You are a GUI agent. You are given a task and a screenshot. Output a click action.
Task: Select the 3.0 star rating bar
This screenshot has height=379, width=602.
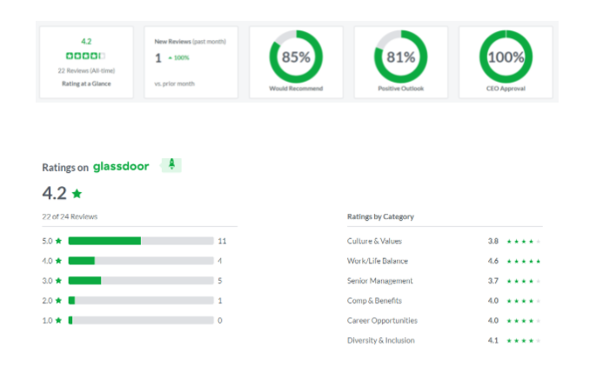[x=141, y=281]
